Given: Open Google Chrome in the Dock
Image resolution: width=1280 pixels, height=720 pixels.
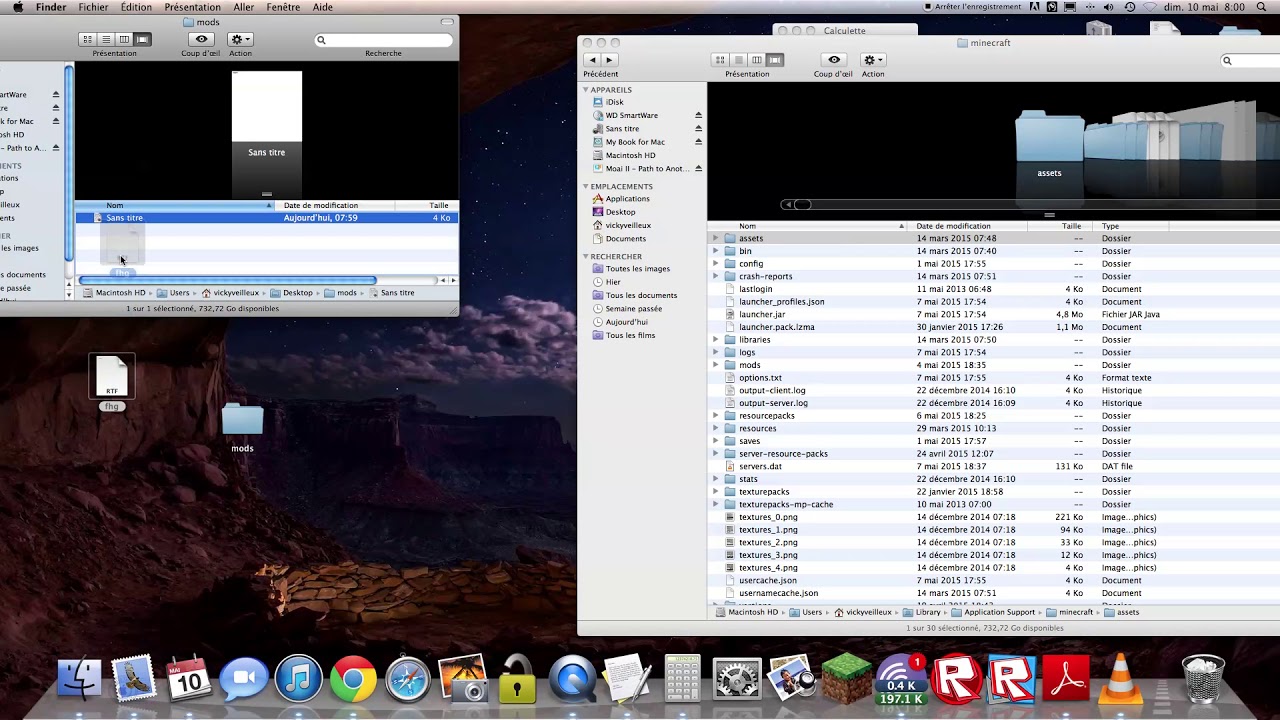Looking at the screenshot, I should coord(353,680).
